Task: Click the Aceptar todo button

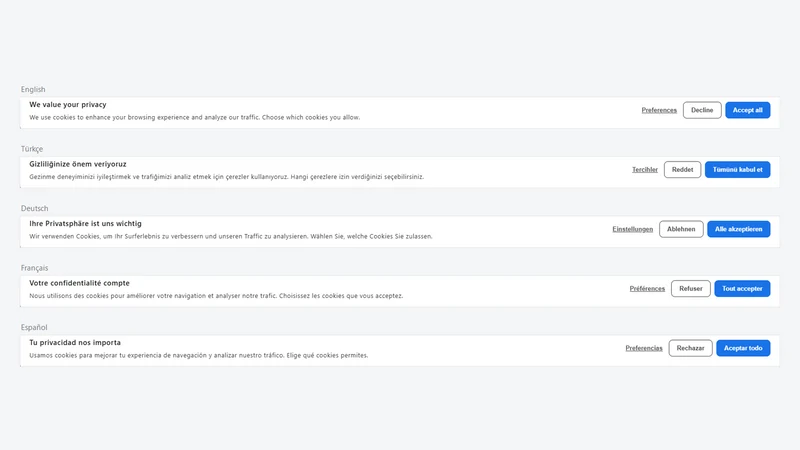Action: [x=743, y=348]
